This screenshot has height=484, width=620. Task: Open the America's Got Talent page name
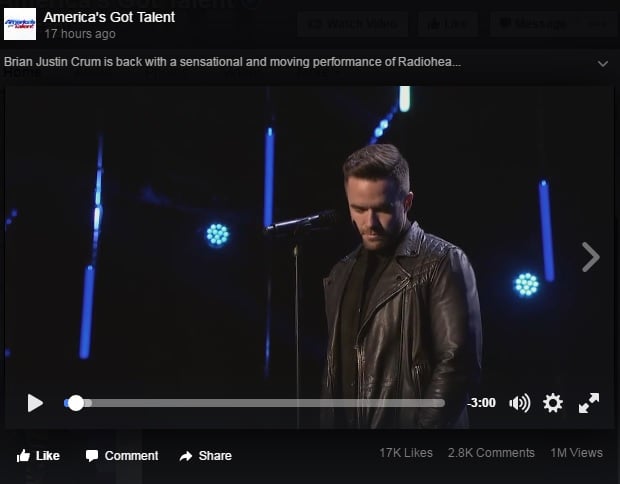tap(109, 17)
